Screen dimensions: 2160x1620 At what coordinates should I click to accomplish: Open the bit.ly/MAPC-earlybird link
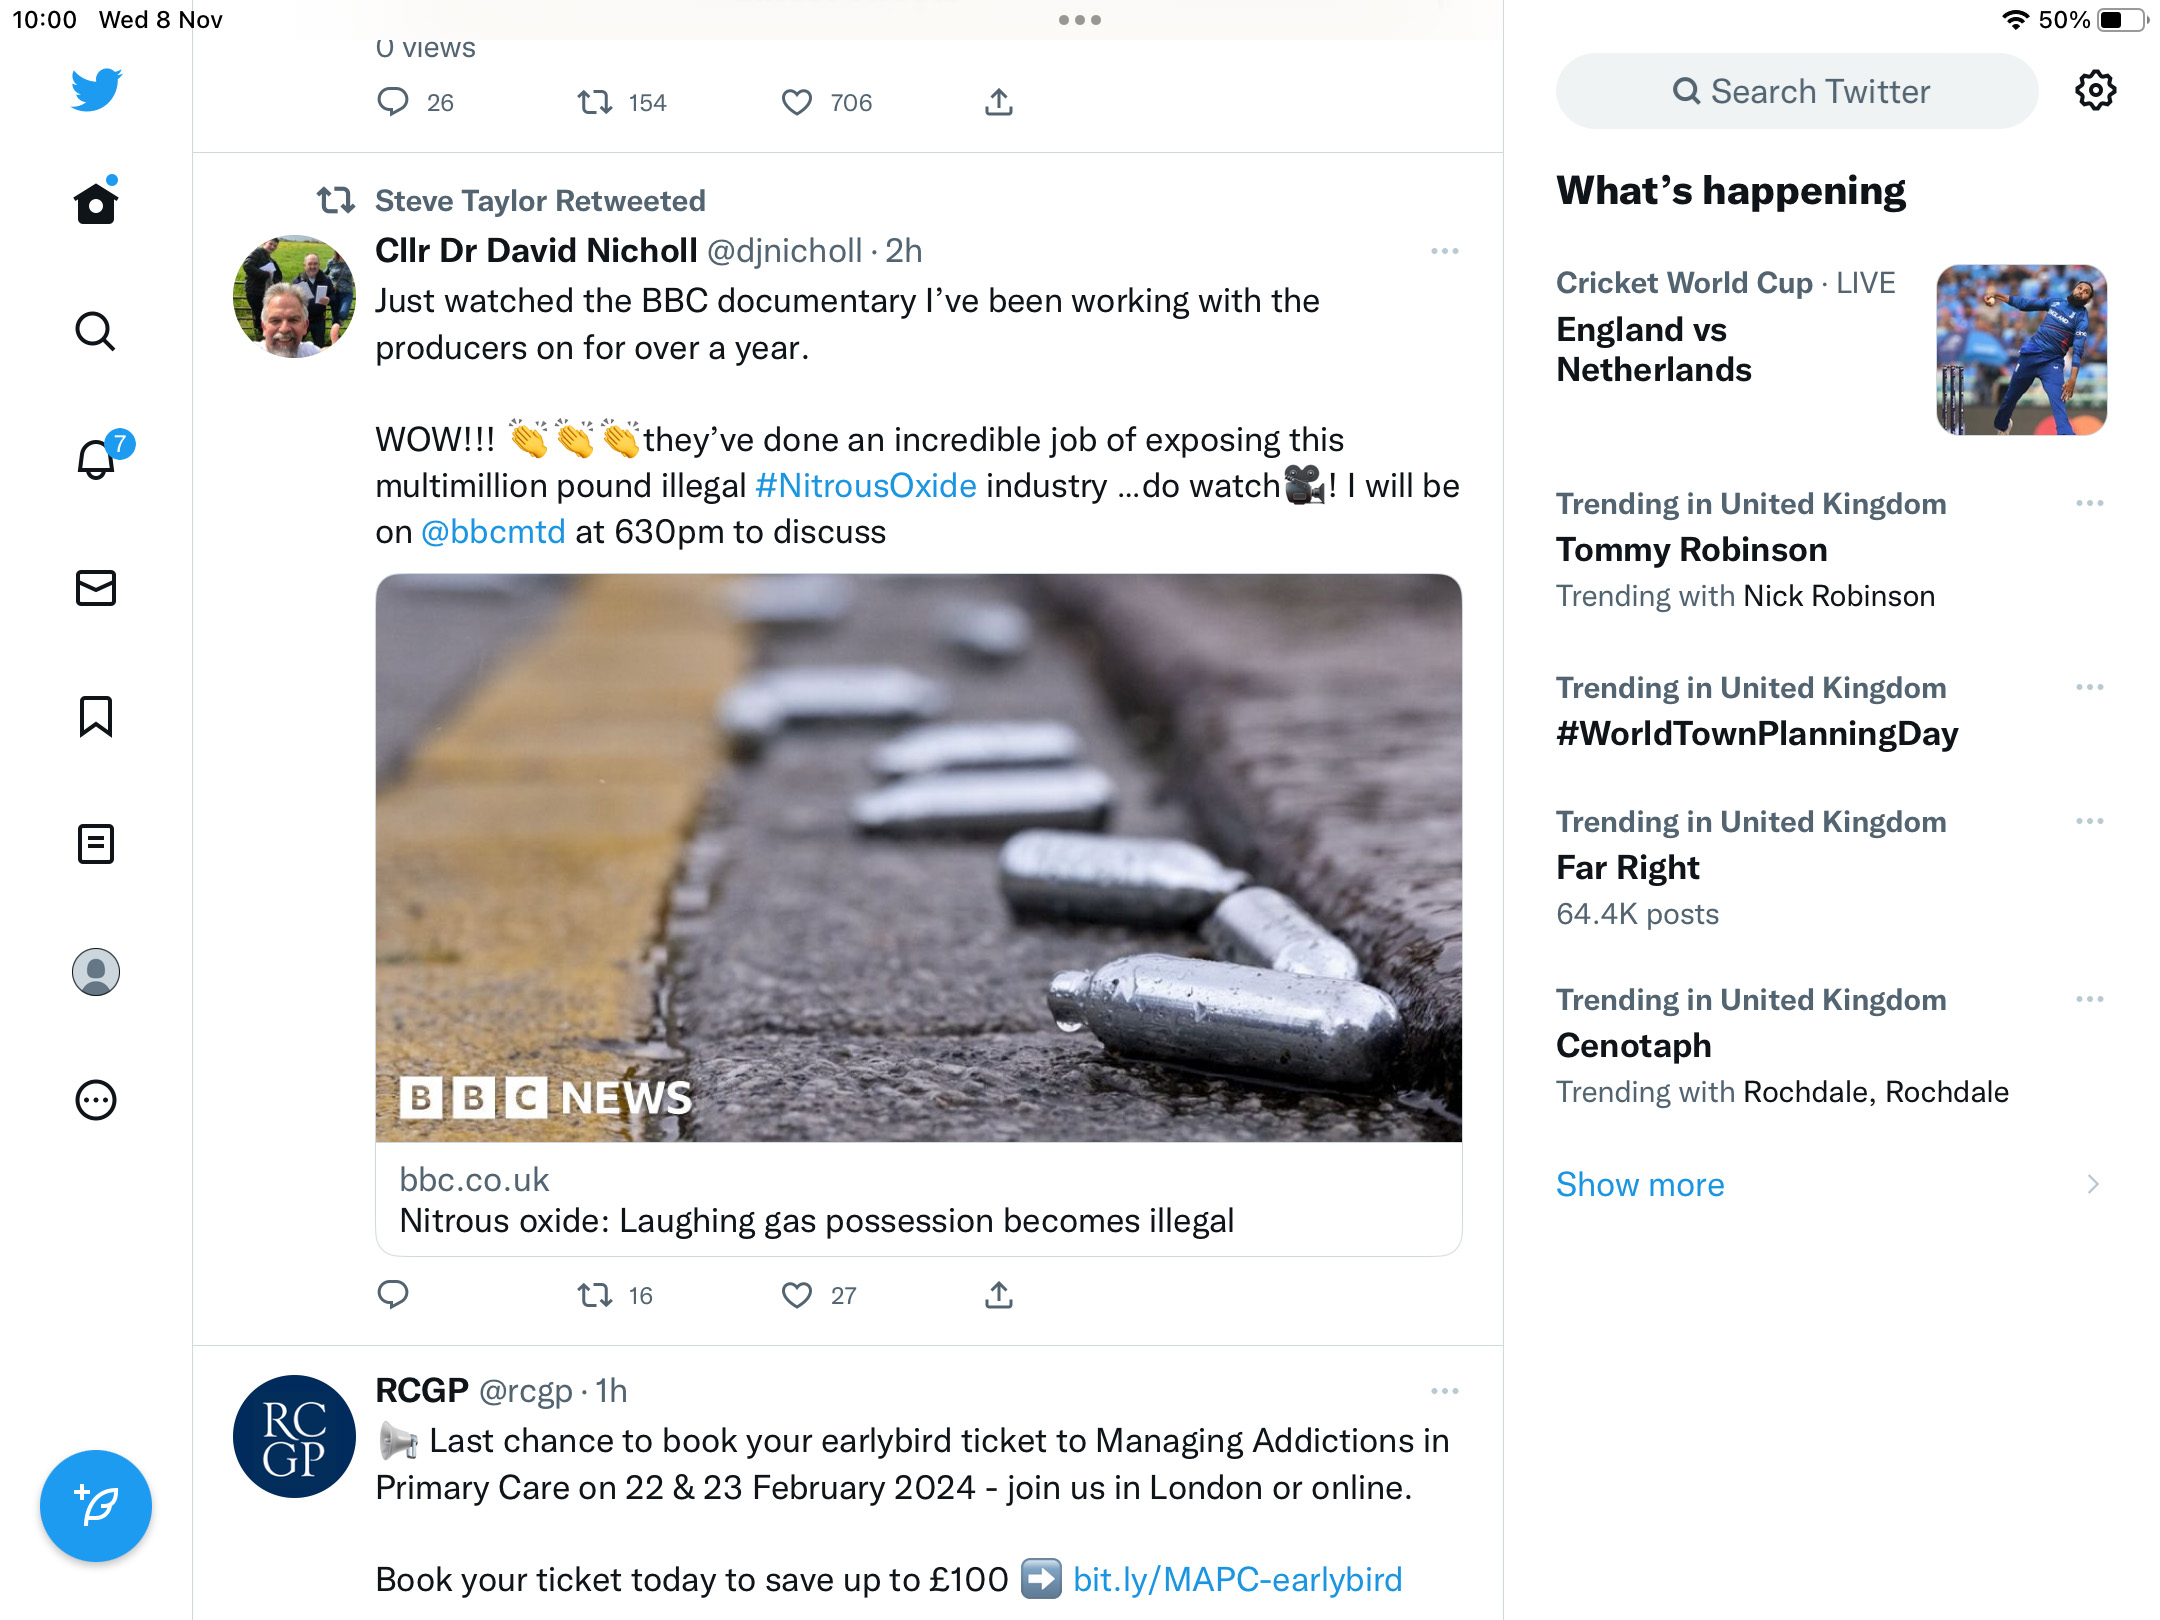[x=1237, y=1580]
